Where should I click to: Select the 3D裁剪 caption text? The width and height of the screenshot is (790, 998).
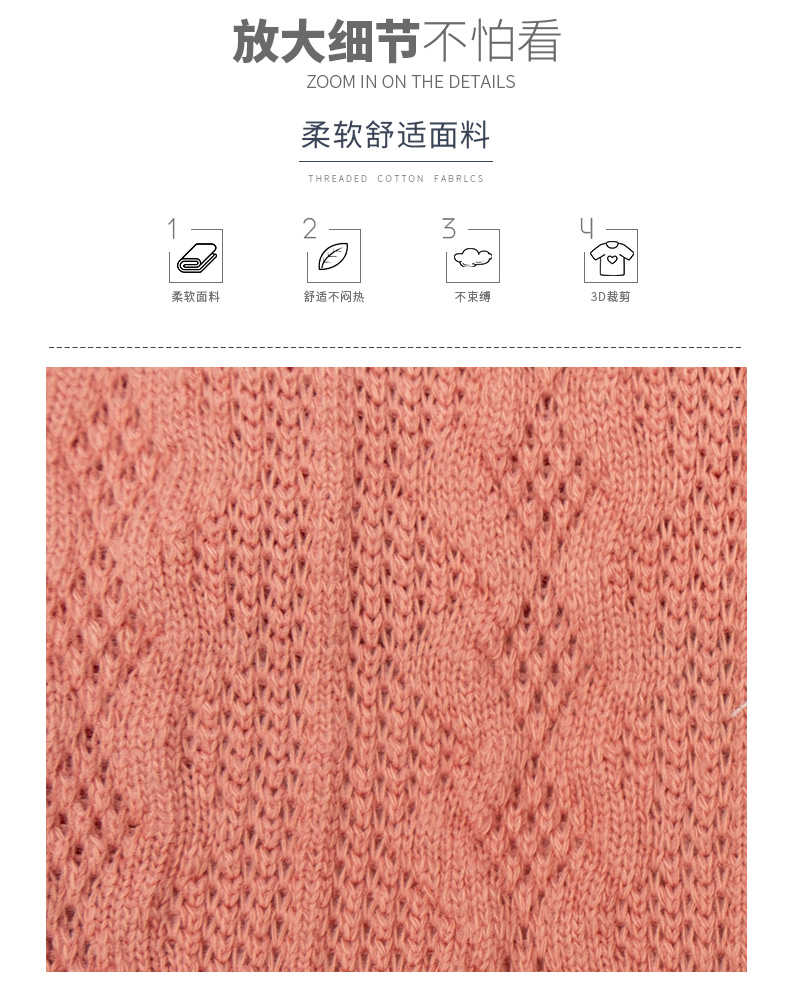click(610, 297)
